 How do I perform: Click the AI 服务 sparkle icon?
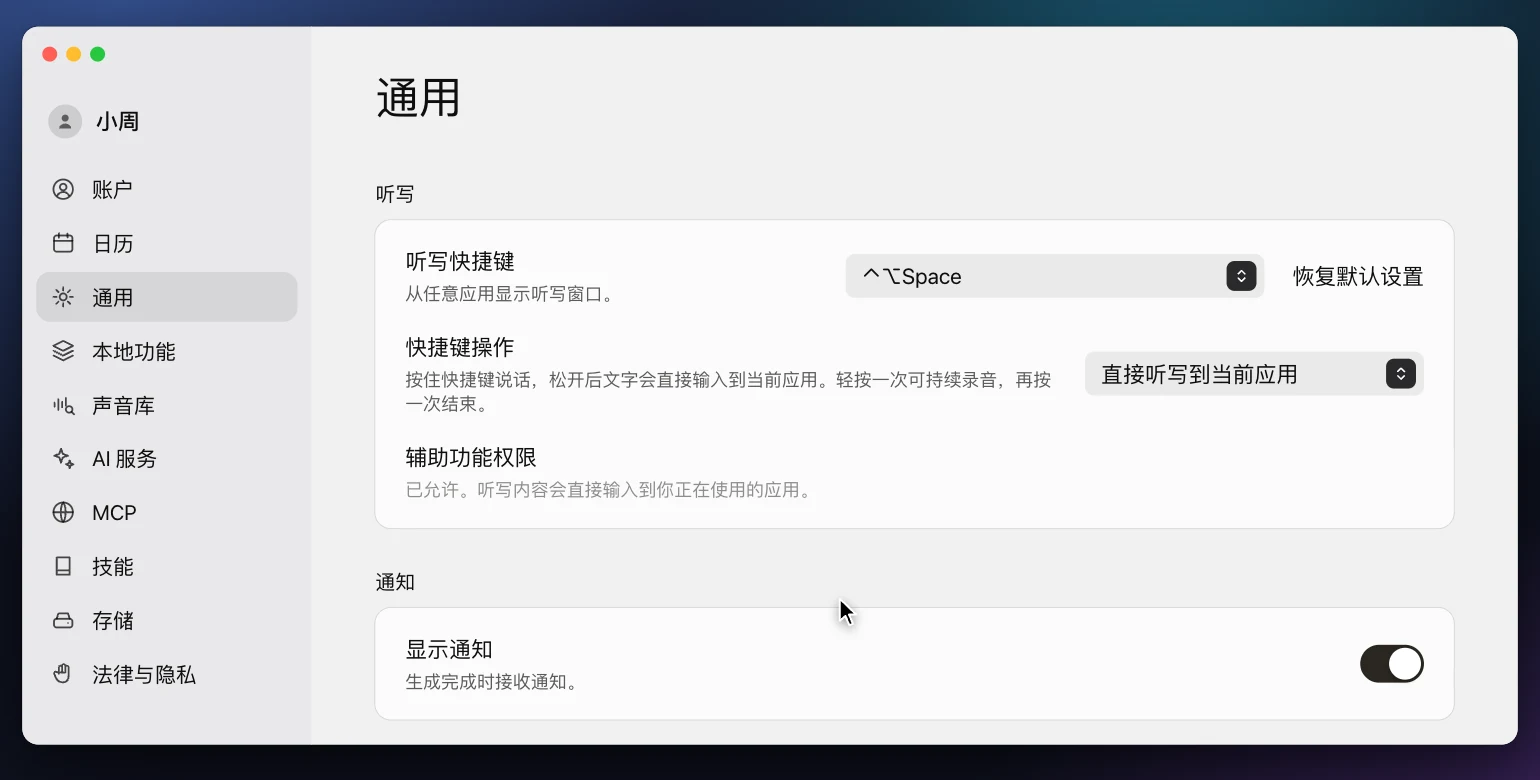tap(63, 459)
